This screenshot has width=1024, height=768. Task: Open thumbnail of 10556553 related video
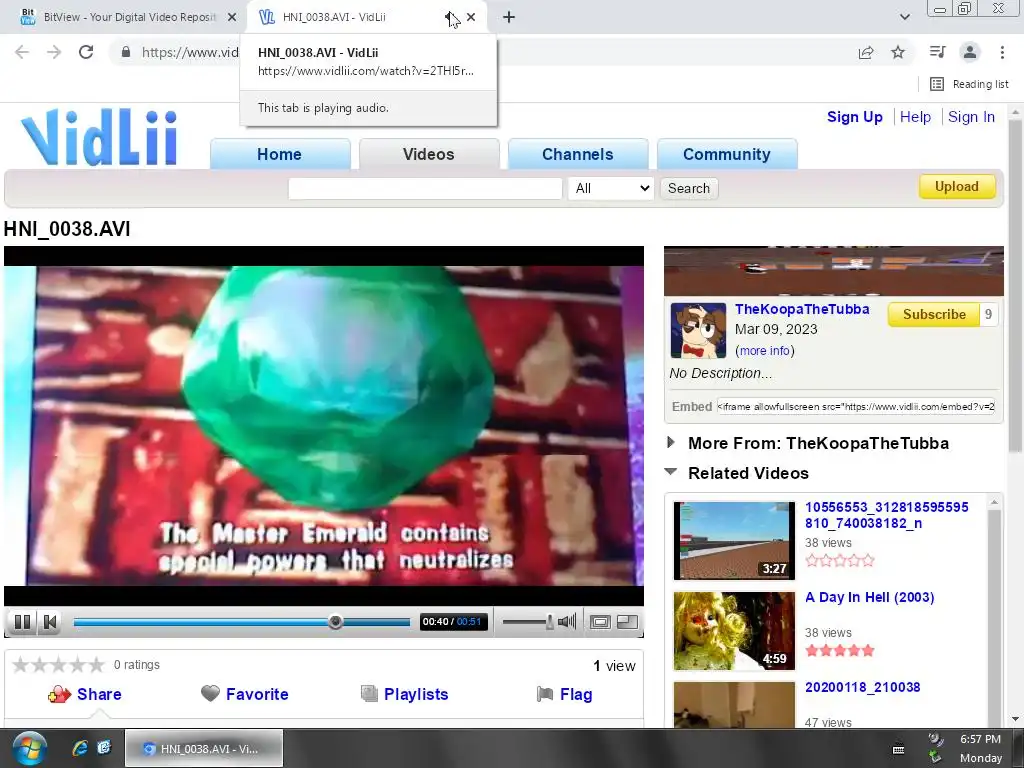pyautogui.click(x=734, y=541)
